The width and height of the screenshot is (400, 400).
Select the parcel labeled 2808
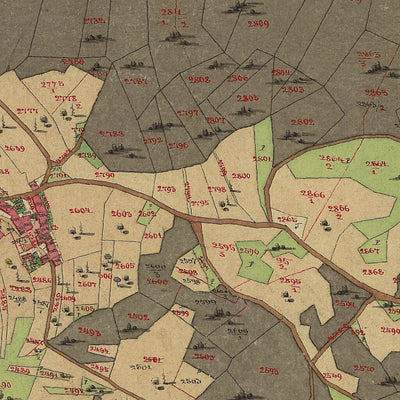pos(199,80)
